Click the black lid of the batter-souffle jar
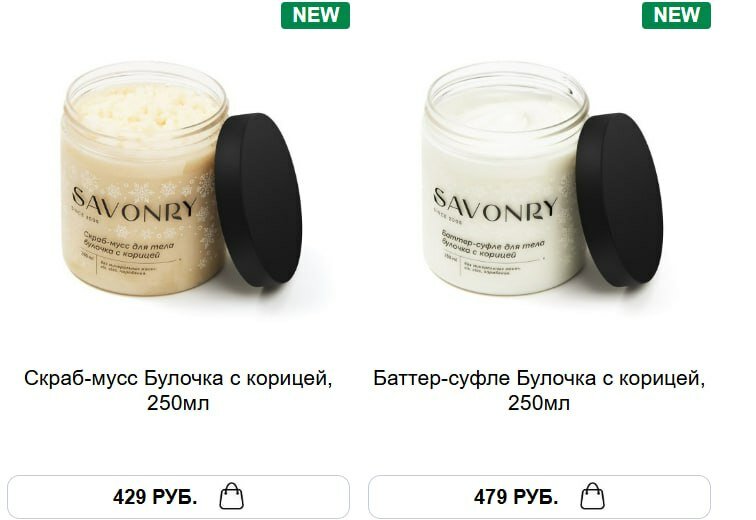The width and height of the screenshot is (756, 520). [x=619, y=200]
